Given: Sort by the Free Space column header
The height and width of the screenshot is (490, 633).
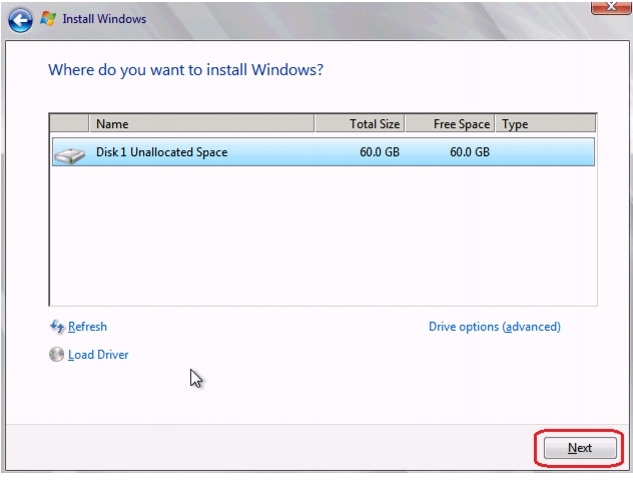Looking at the screenshot, I should [450, 124].
